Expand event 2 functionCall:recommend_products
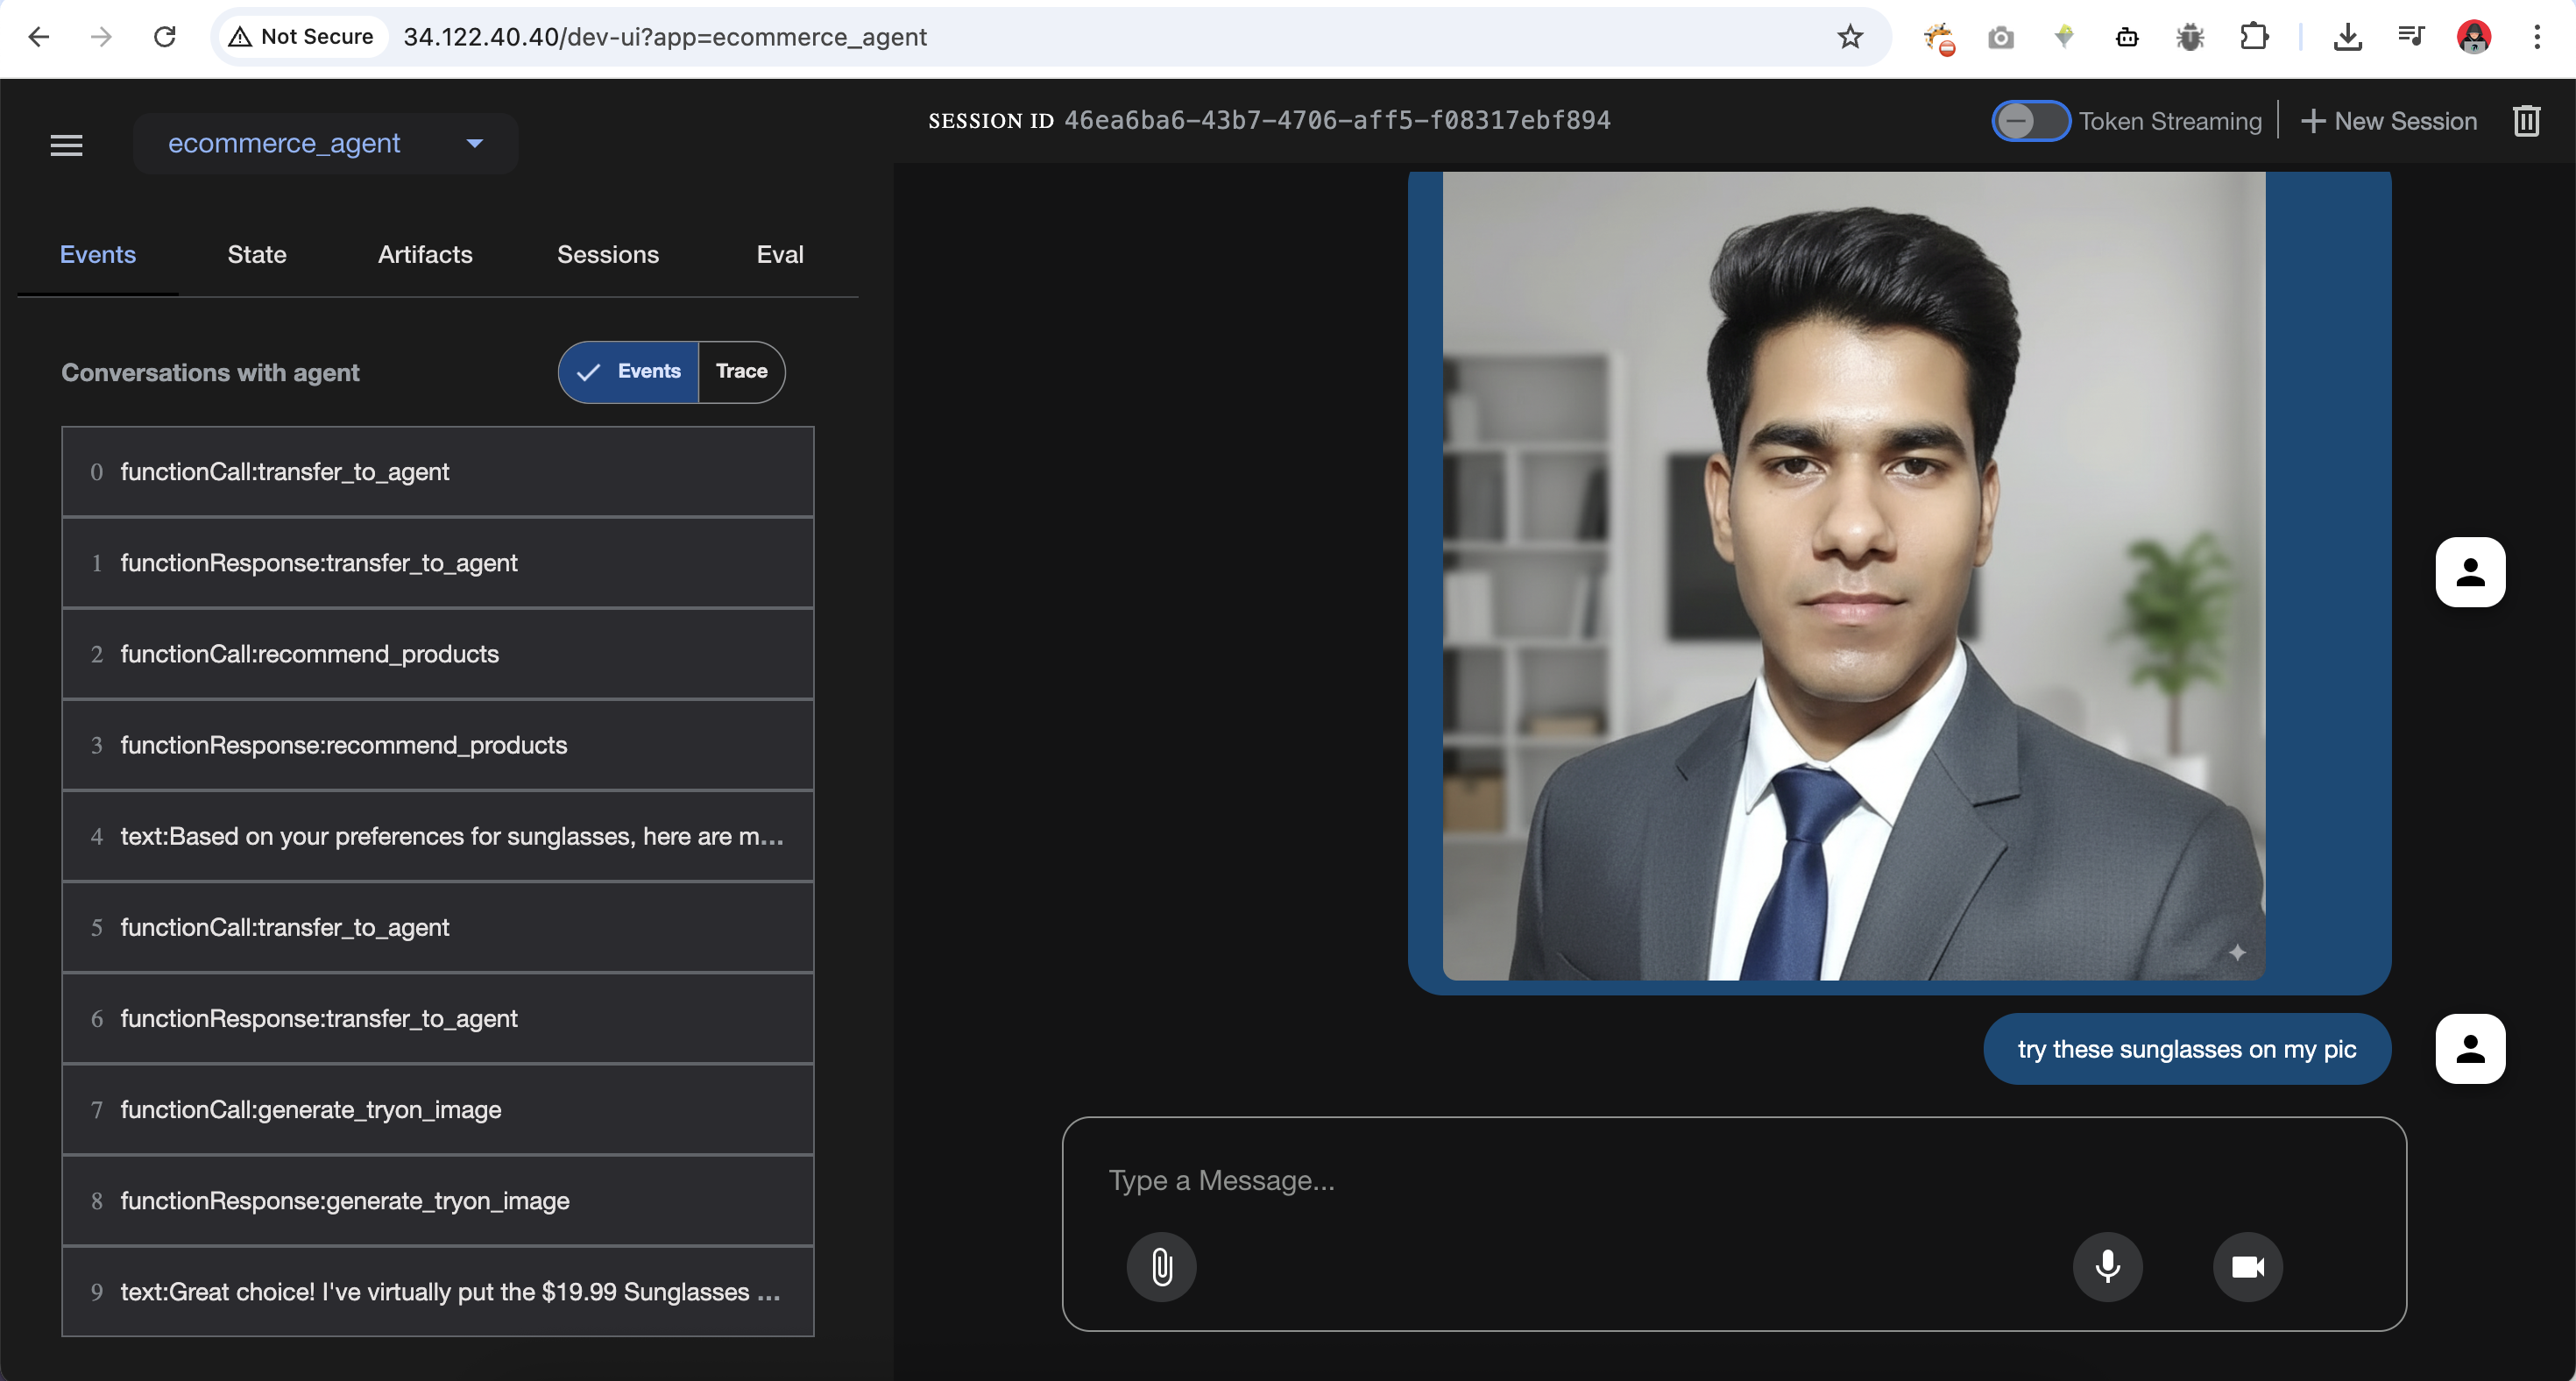Viewport: 2576px width, 1381px height. point(437,654)
